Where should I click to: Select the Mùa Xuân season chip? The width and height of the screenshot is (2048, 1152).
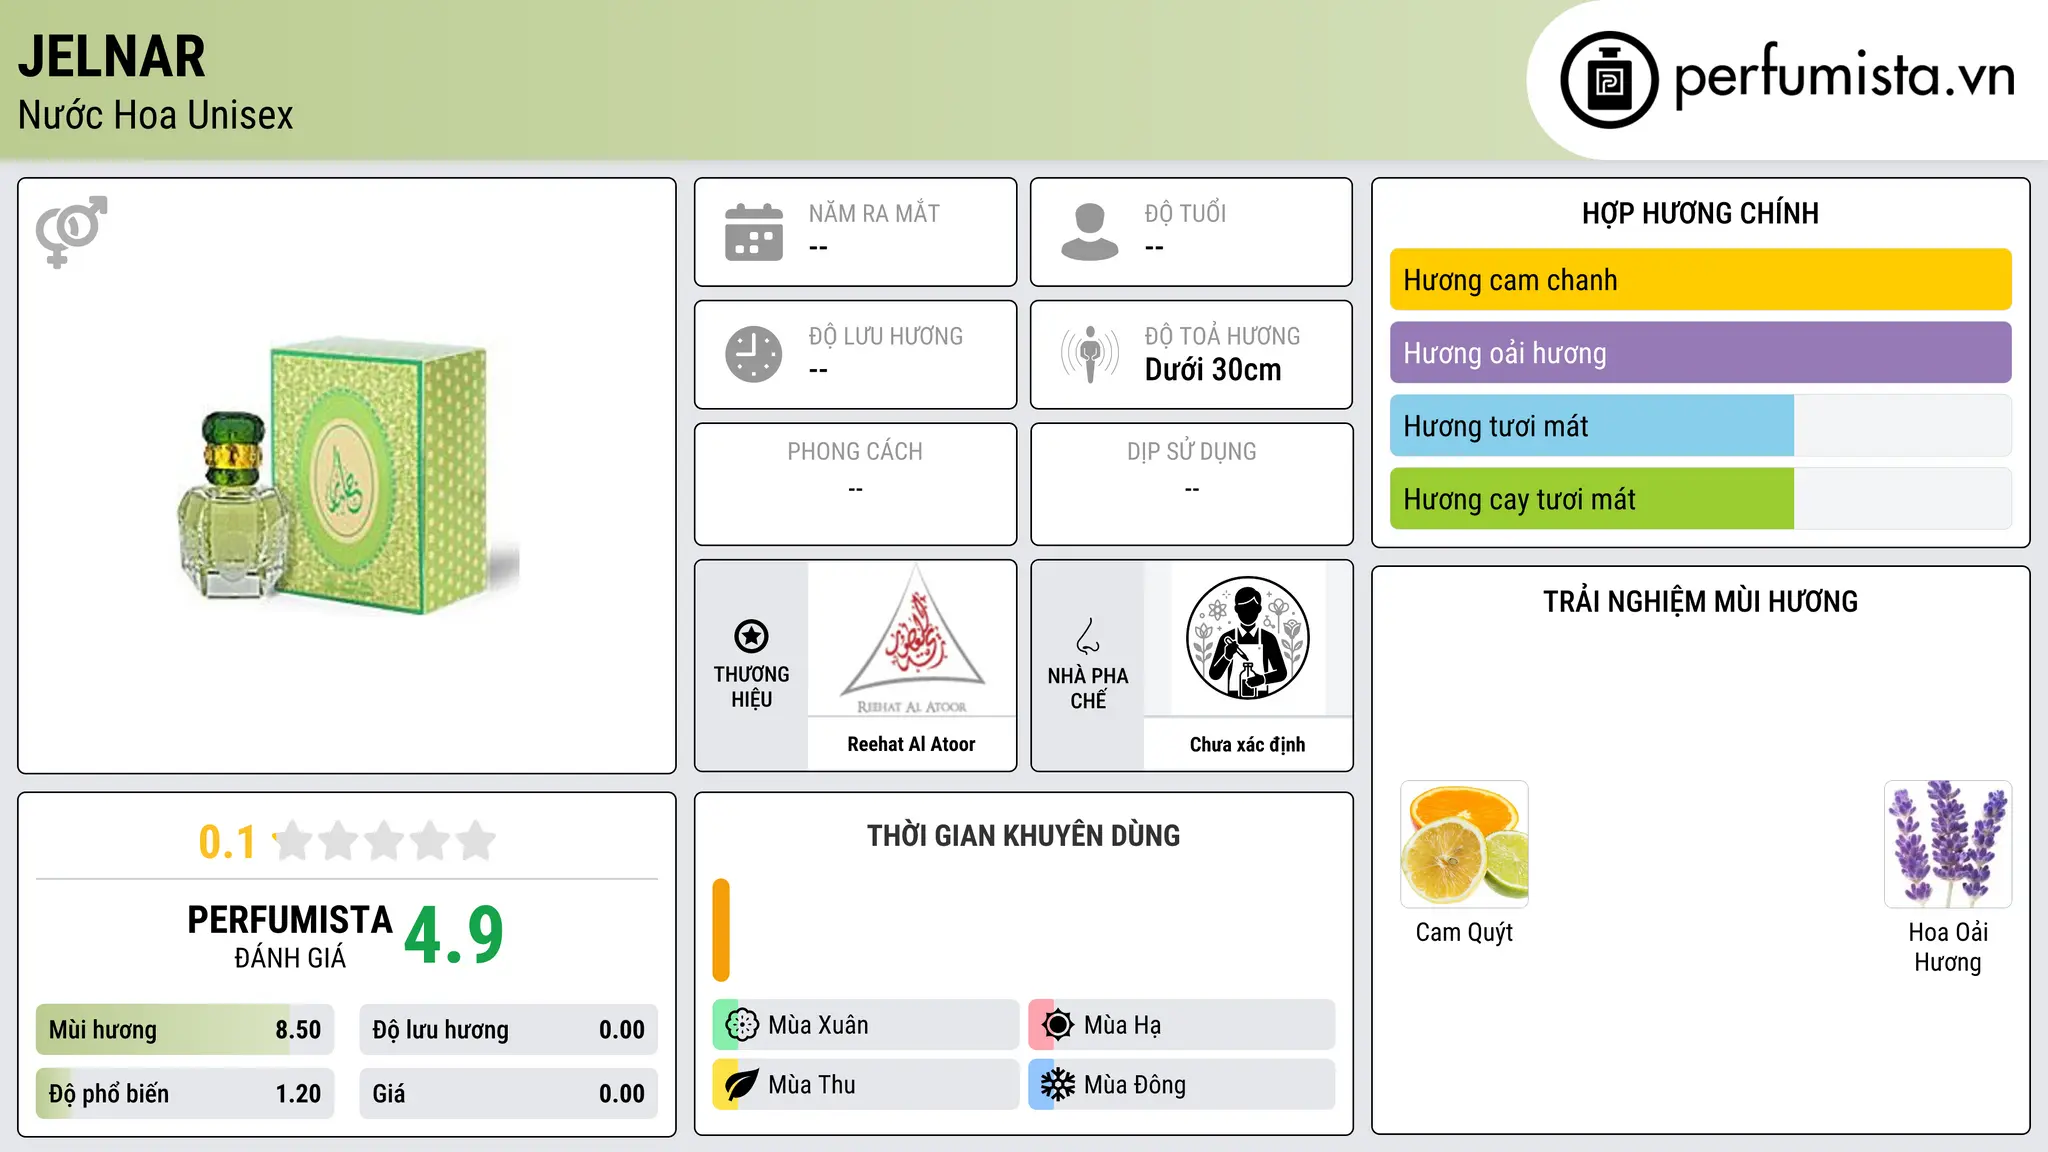[865, 1025]
